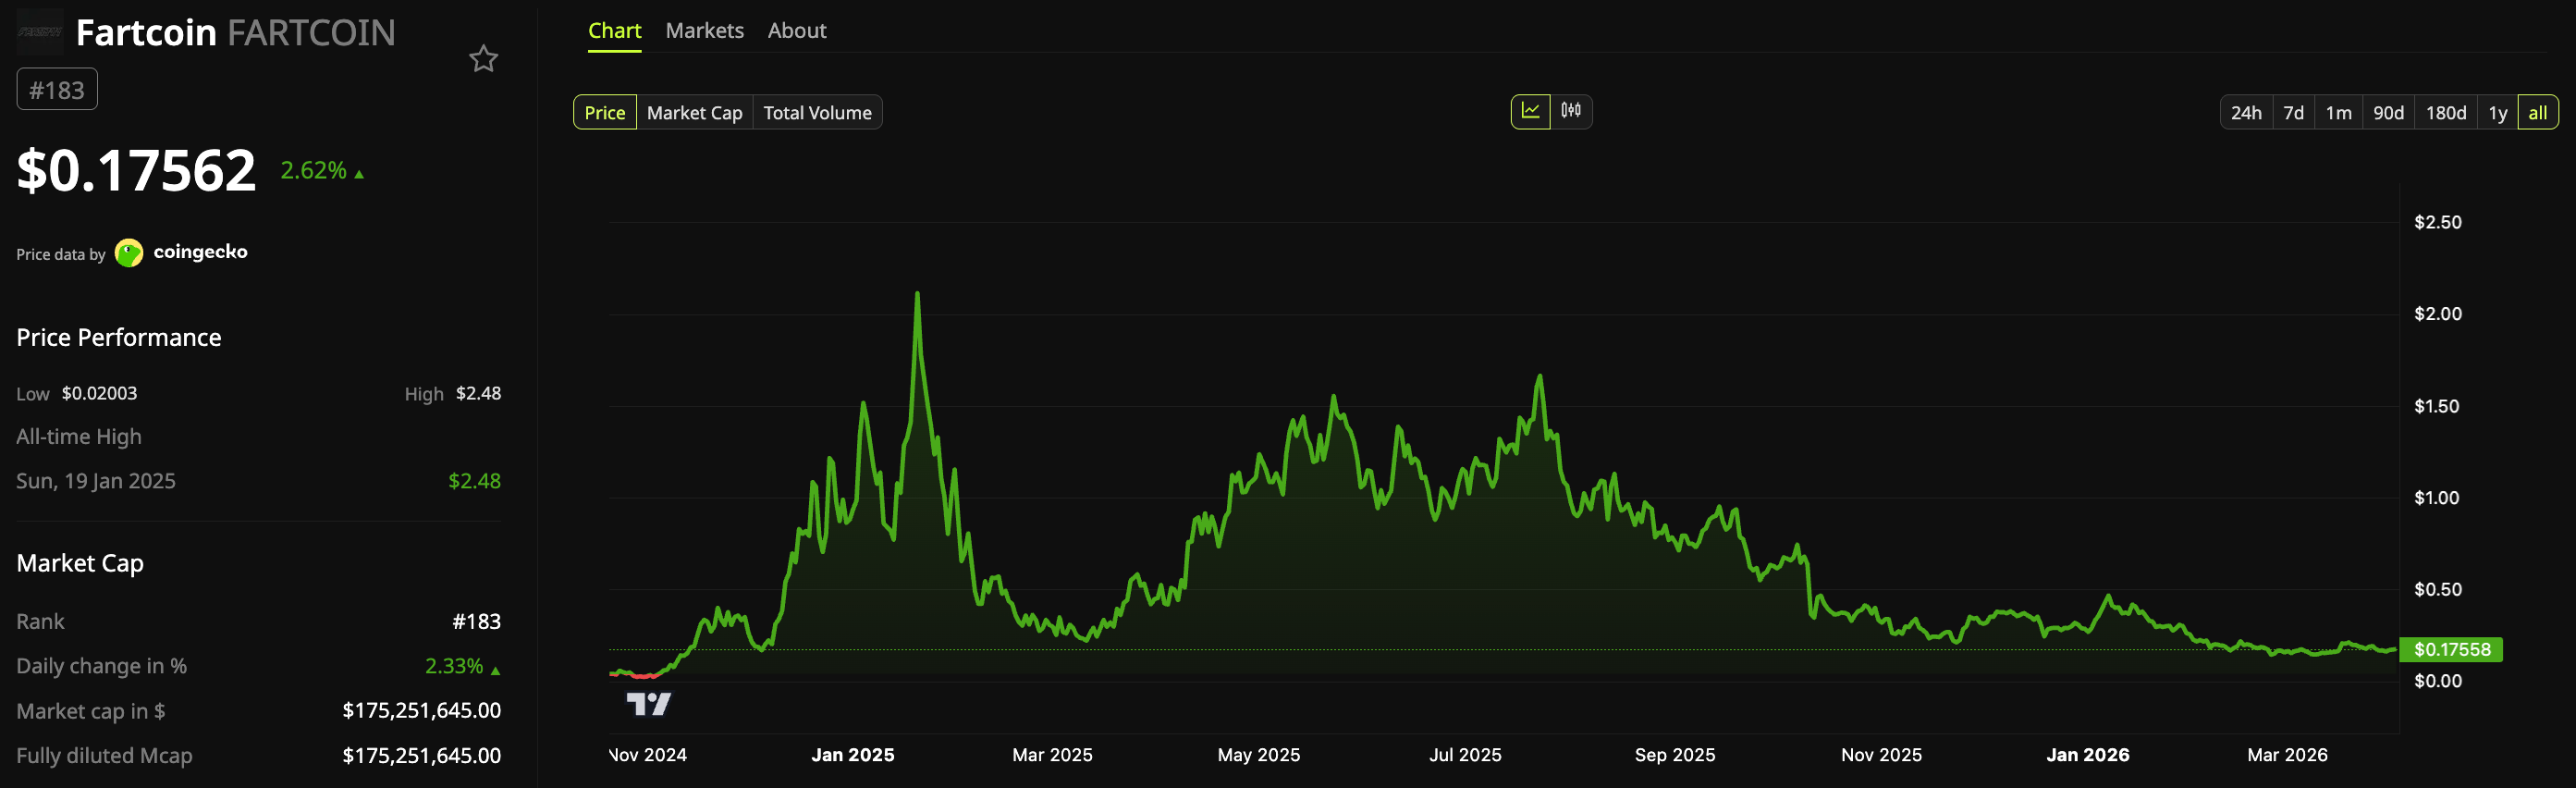This screenshot has width=2576, height=788.
Task: Select the Chart tab
Action: [614, 31]
